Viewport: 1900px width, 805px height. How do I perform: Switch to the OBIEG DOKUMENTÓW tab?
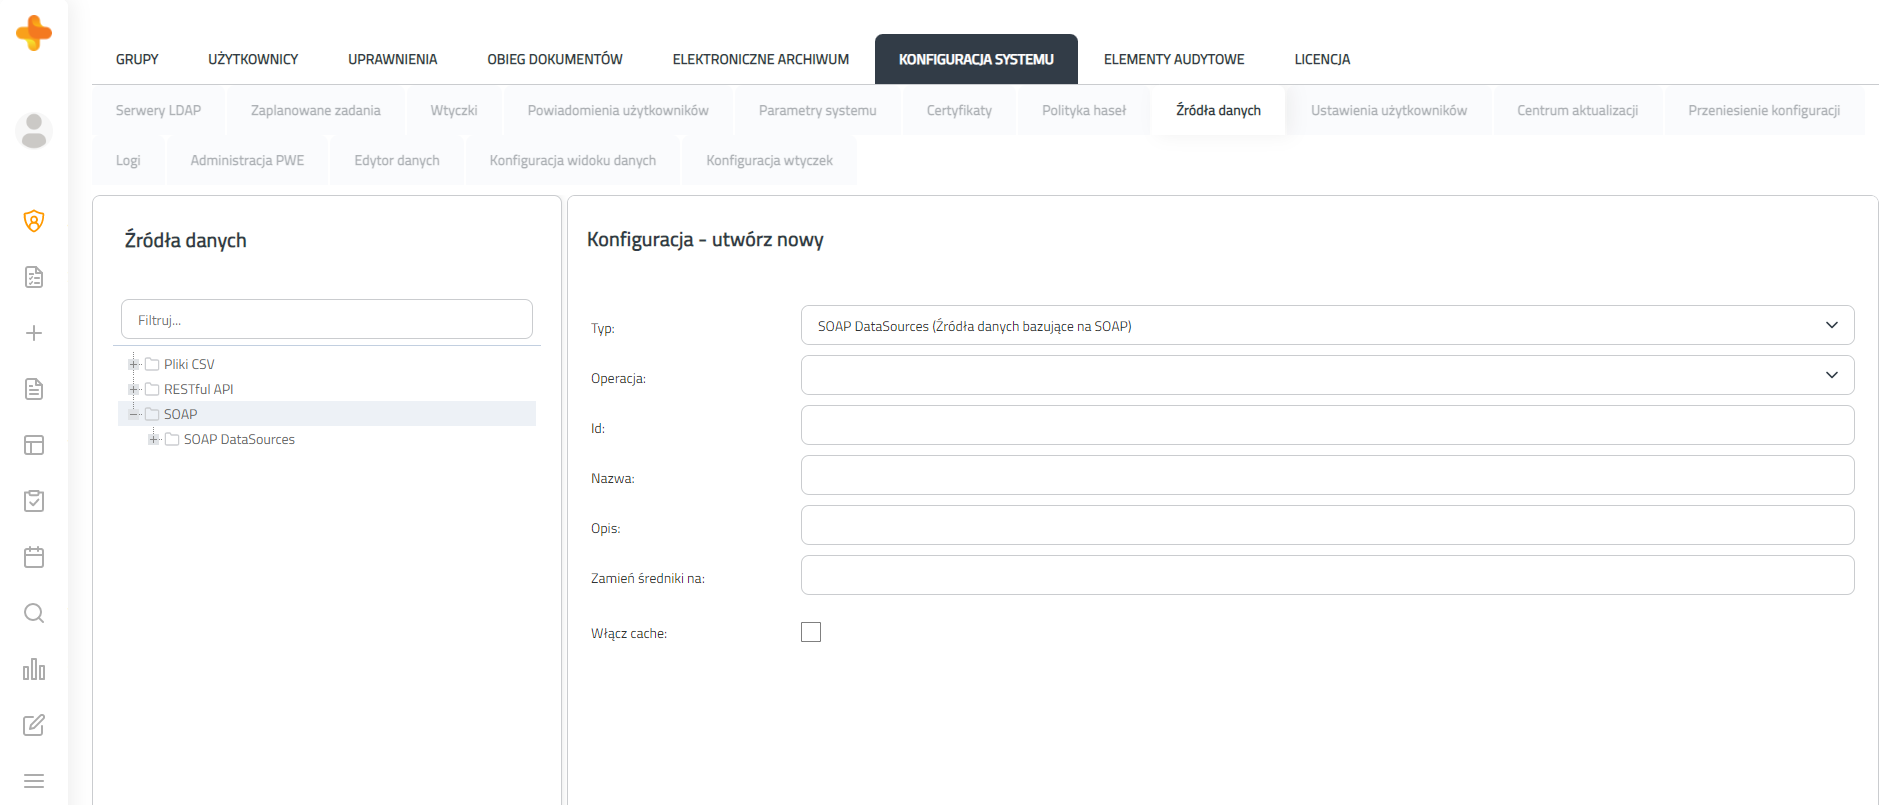click(555, 59)
